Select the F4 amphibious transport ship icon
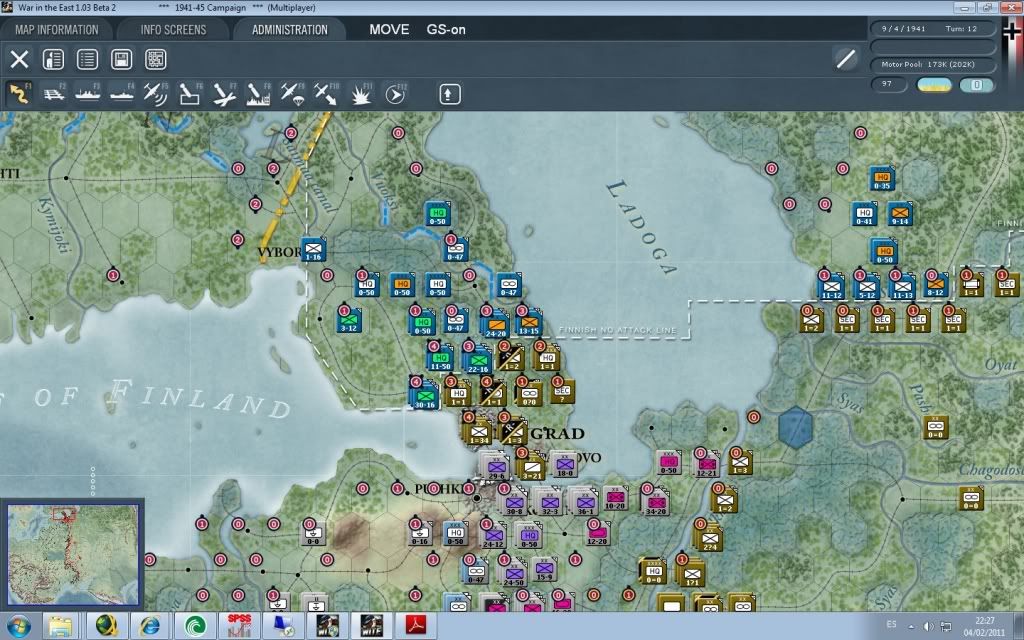The width and height of the screenshot is (1024, 640). pyautogui.click(x=121, y=94)
